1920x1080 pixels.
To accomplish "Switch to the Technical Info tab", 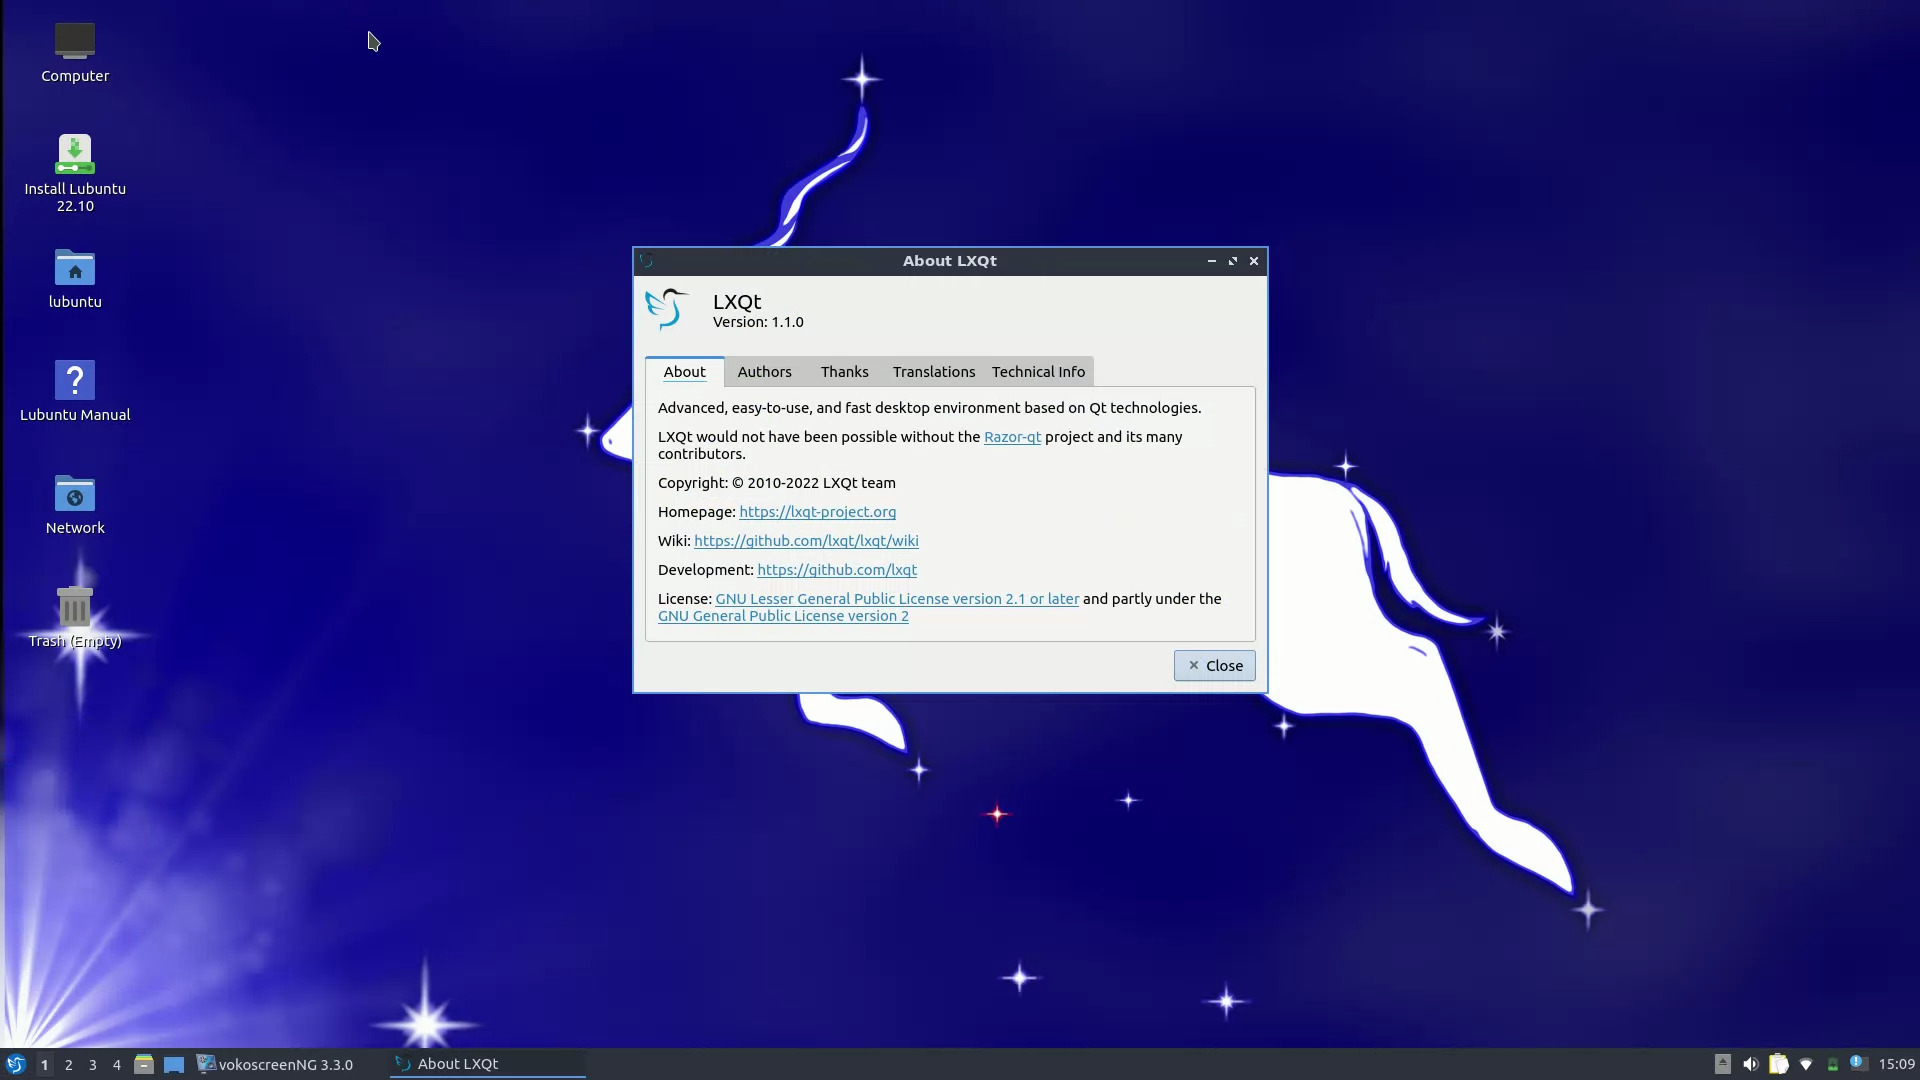I will [x=1038, y=371].
